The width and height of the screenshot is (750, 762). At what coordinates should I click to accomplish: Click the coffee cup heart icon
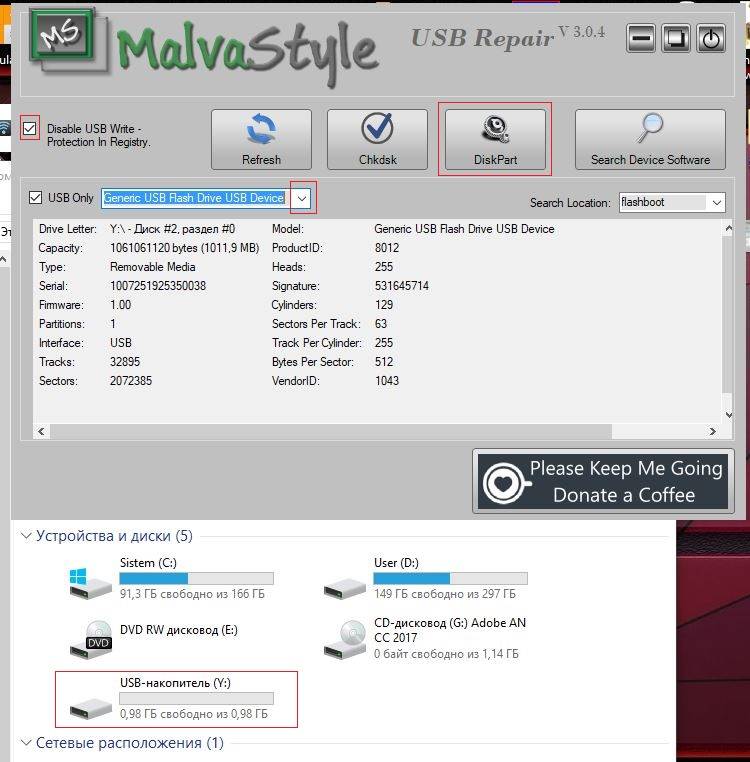coord(505,484)
